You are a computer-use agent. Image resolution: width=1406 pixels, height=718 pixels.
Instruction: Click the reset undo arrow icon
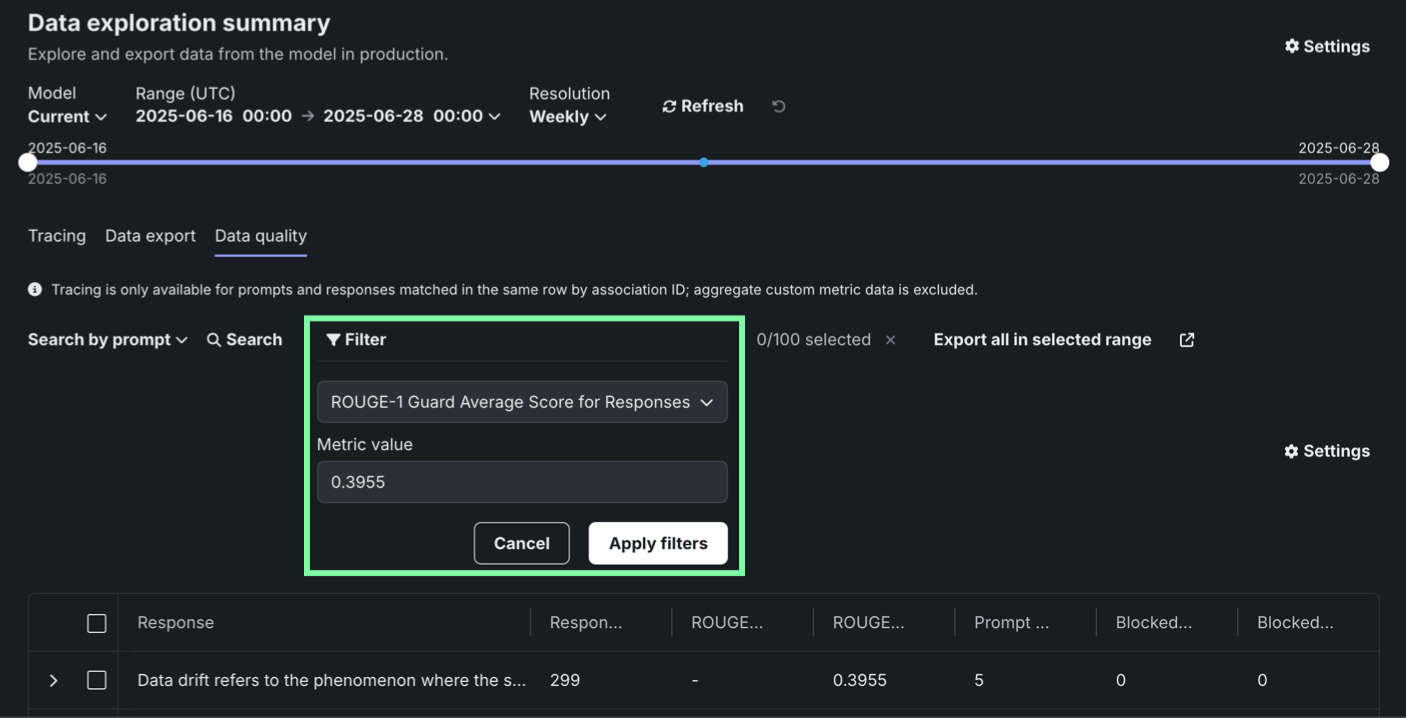point(779,106)
